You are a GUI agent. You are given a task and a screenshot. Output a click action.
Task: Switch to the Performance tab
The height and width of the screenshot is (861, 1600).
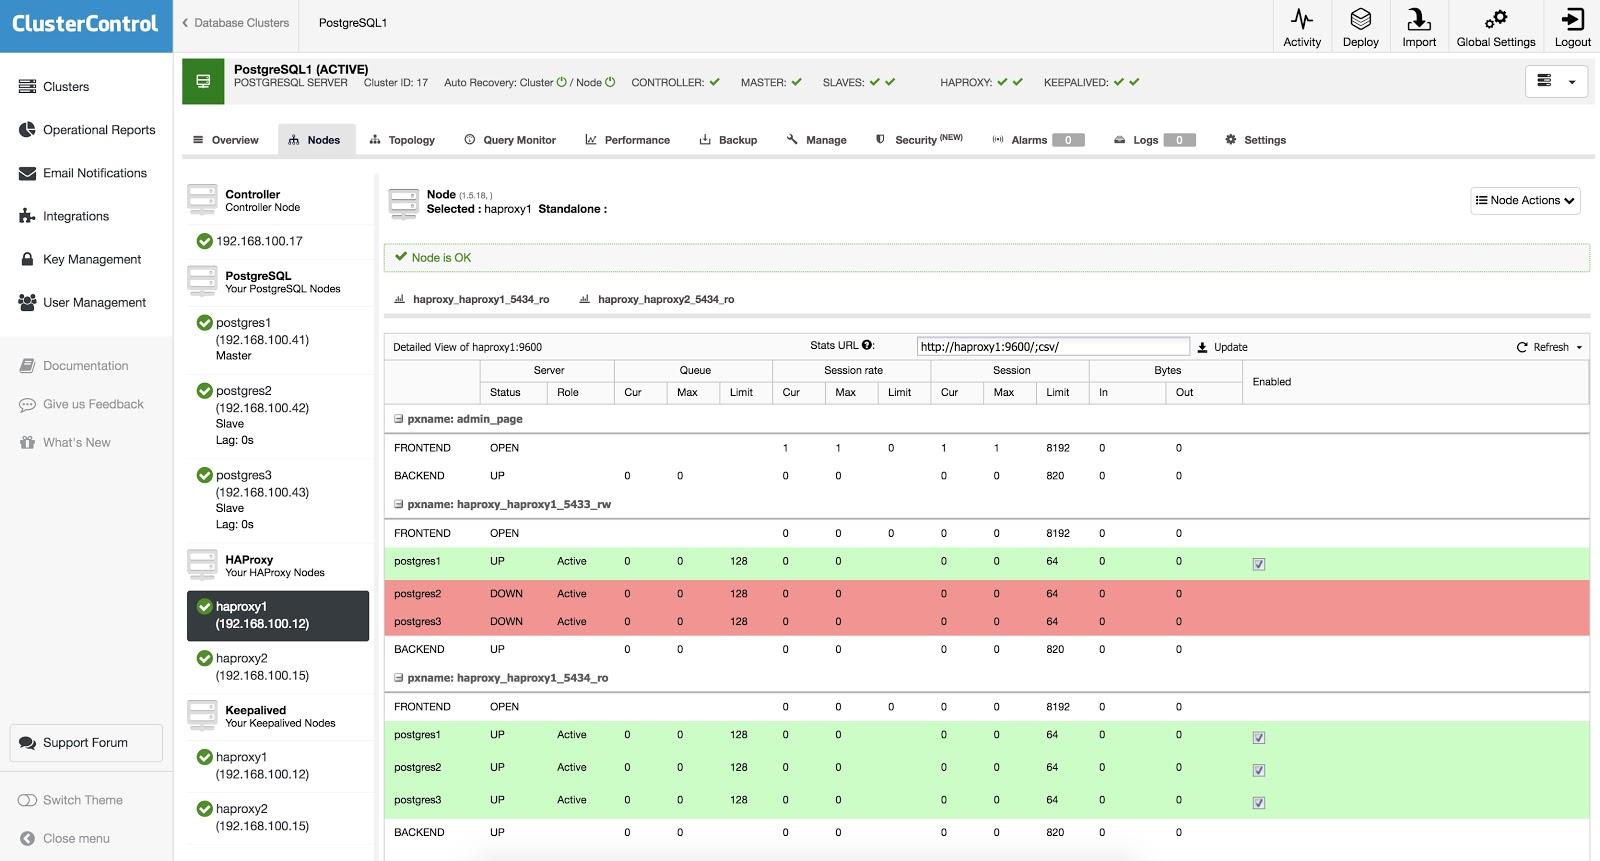(627, 140)
